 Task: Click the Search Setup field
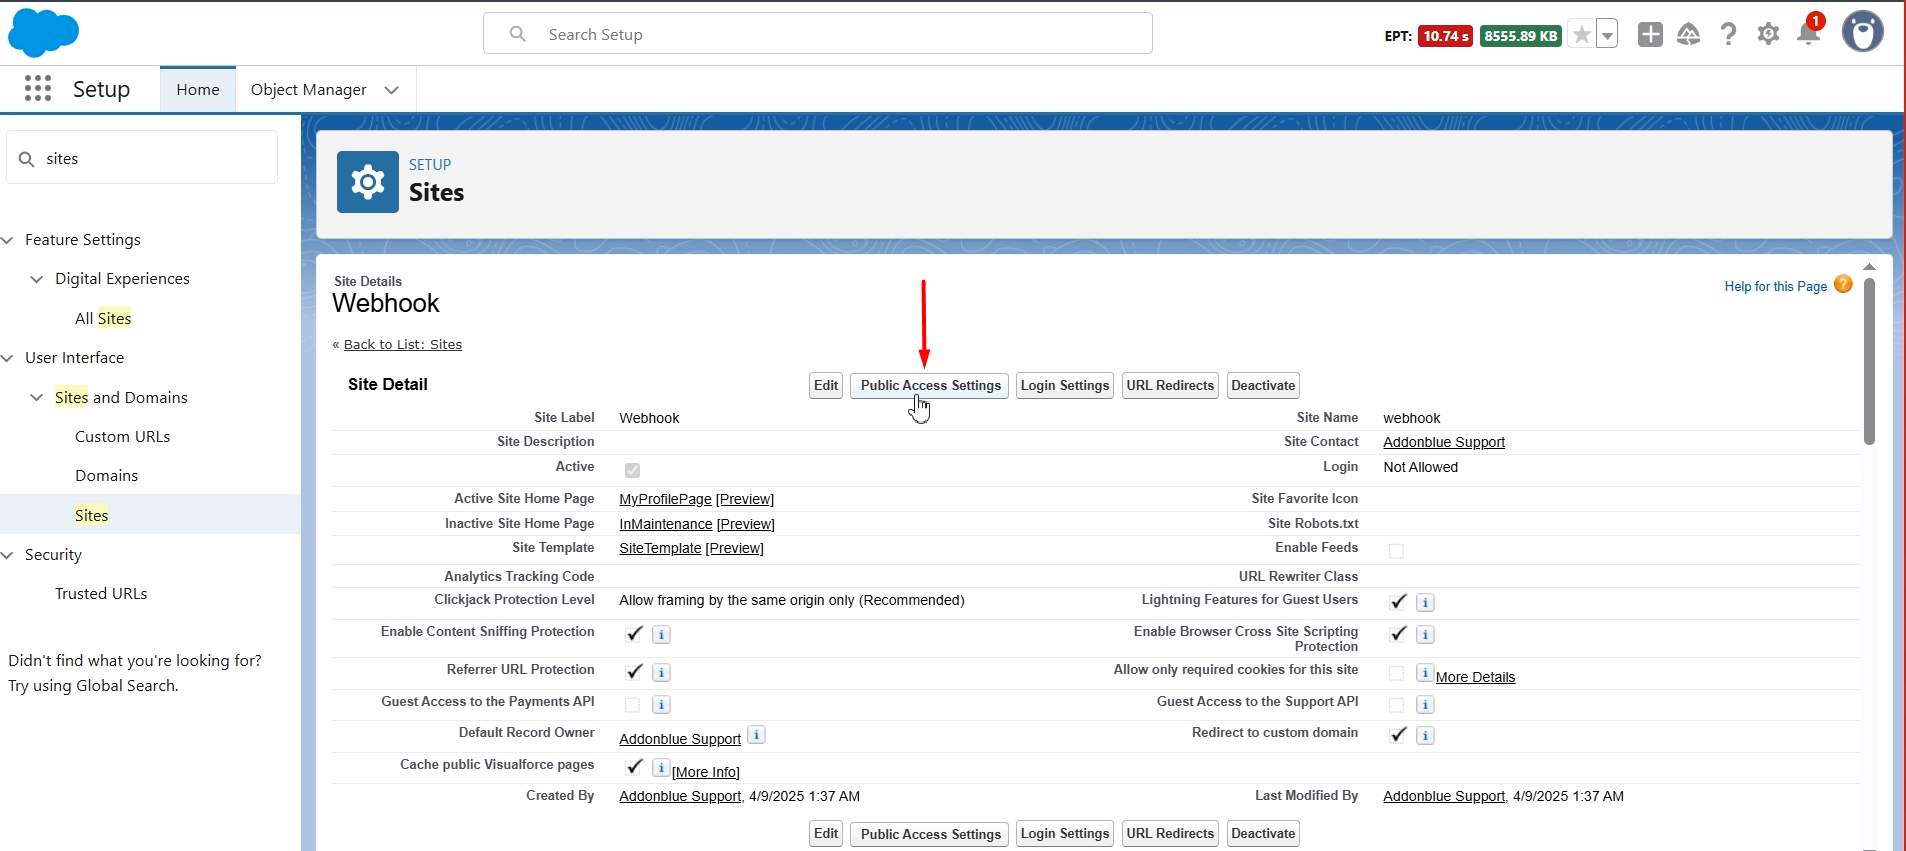click(818, 34)
